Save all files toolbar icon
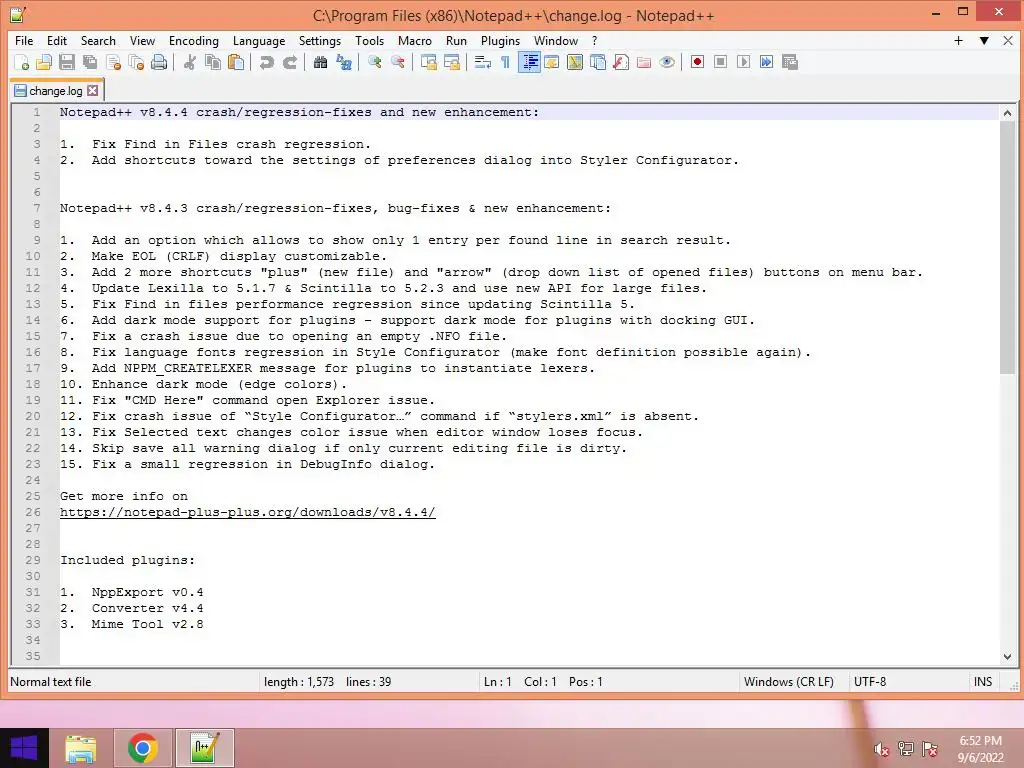The height and width of the screenshot is (768, 1024). pyautogui.click(x=89, y=62)
